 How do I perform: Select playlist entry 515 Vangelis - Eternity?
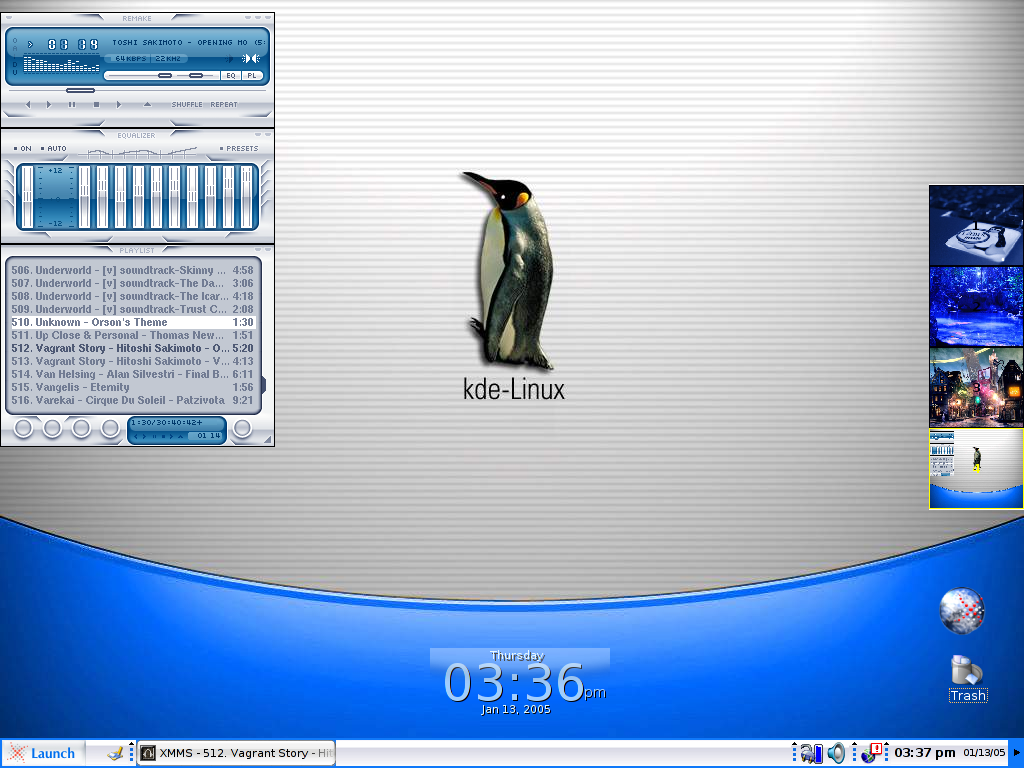pos(133,387)
